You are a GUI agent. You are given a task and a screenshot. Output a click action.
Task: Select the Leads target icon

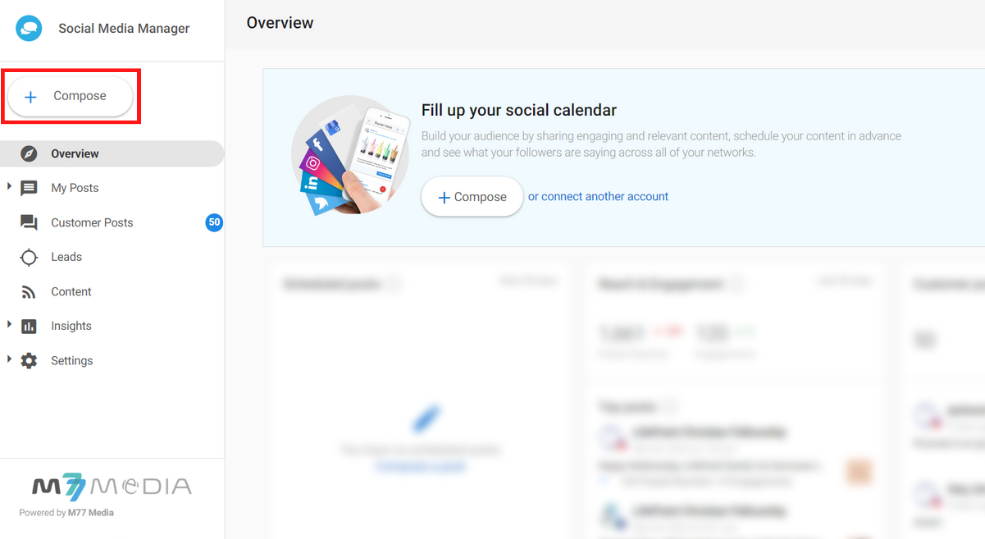29,257
